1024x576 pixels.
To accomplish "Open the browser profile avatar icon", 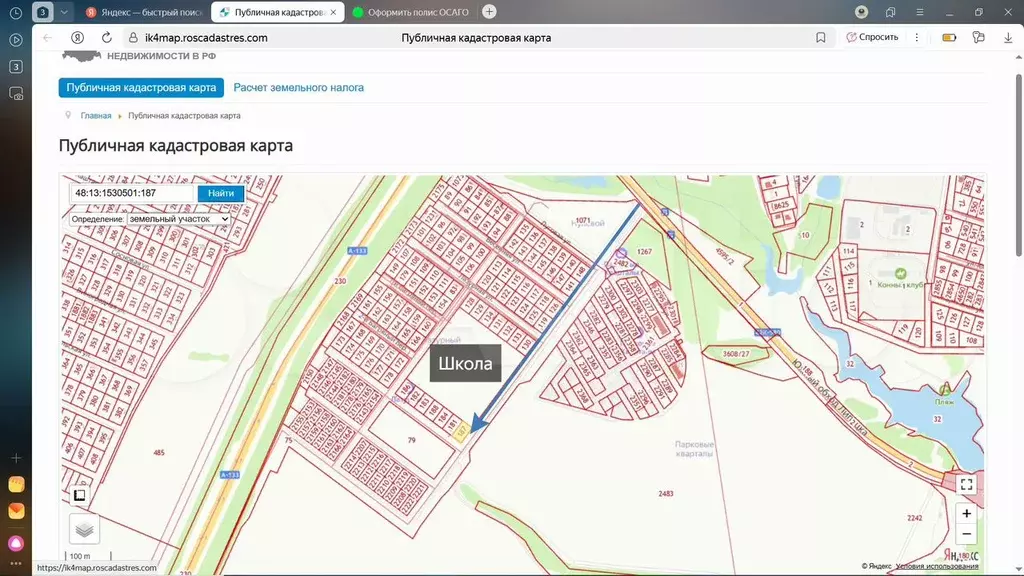I will (x=861, y=12).
